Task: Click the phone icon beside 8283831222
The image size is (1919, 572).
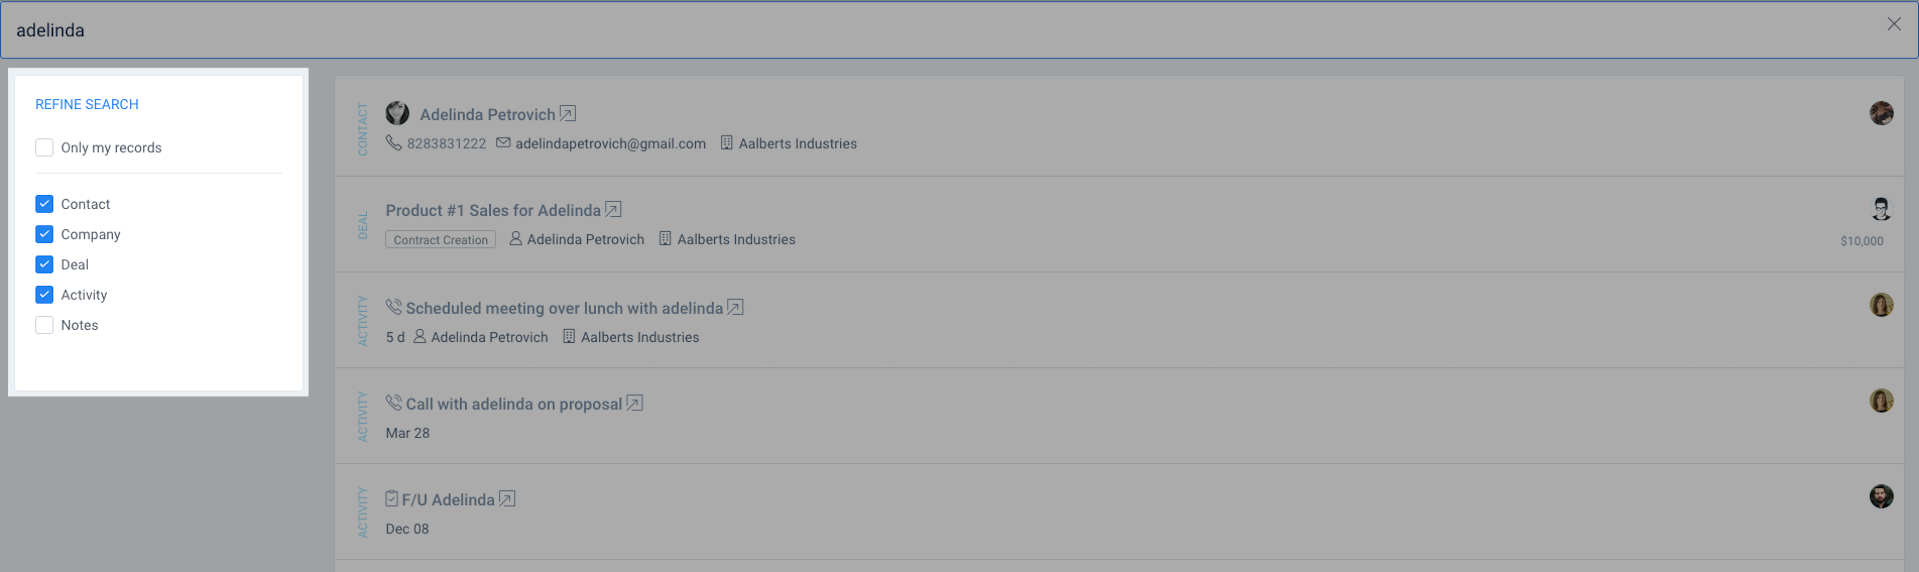Action: [x=394, y=143]
